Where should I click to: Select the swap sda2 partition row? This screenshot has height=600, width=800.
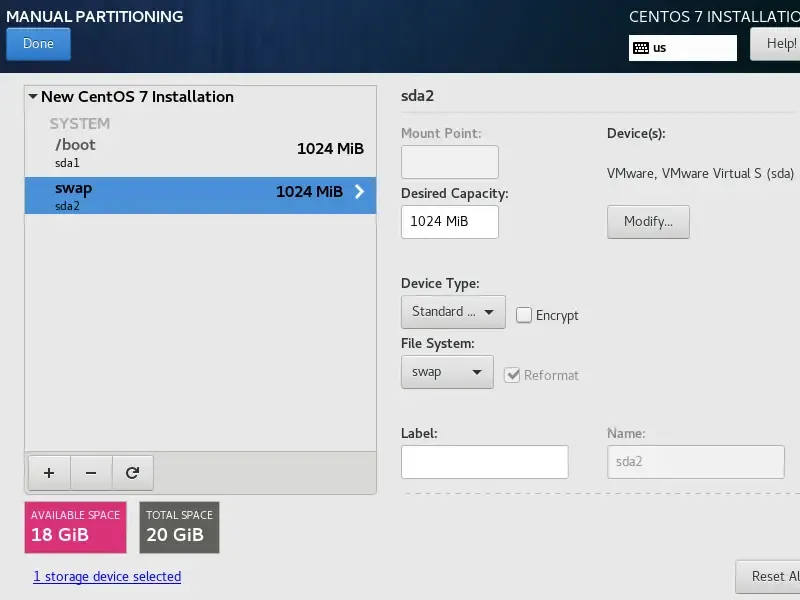[201, 195]
